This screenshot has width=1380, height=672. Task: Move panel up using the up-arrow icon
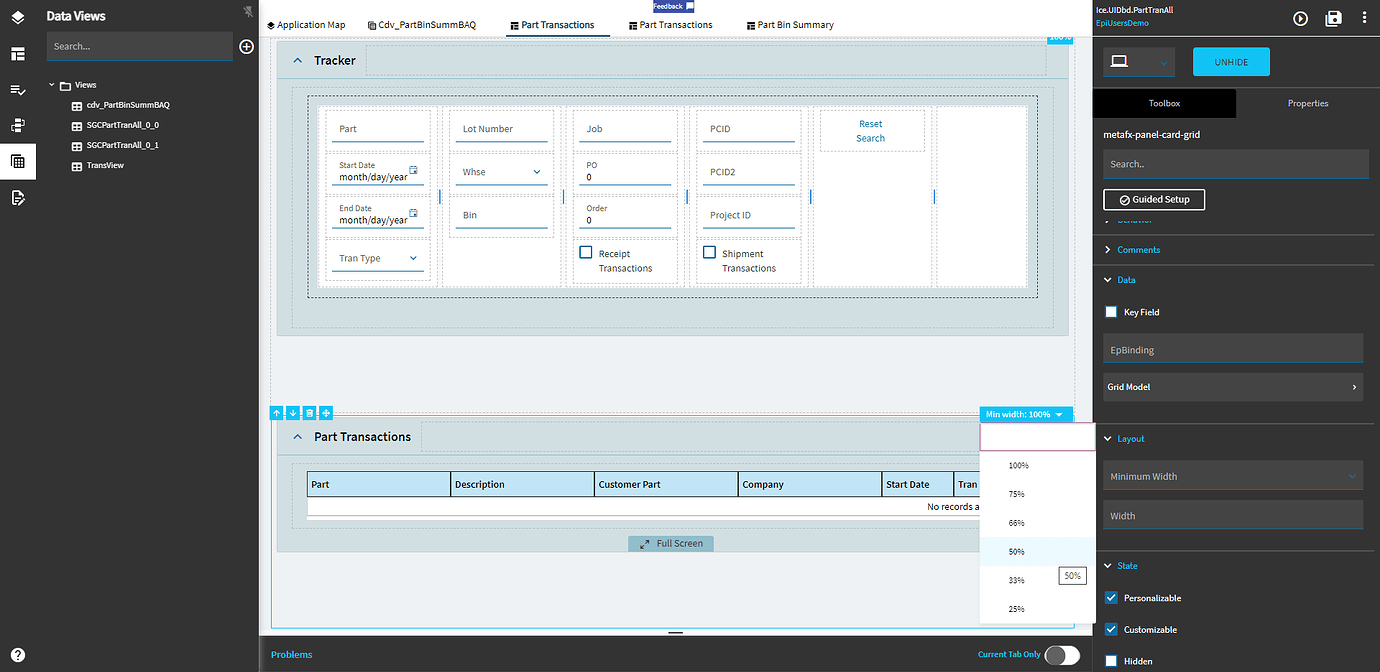pyautogui.click(x=277, y=412)
